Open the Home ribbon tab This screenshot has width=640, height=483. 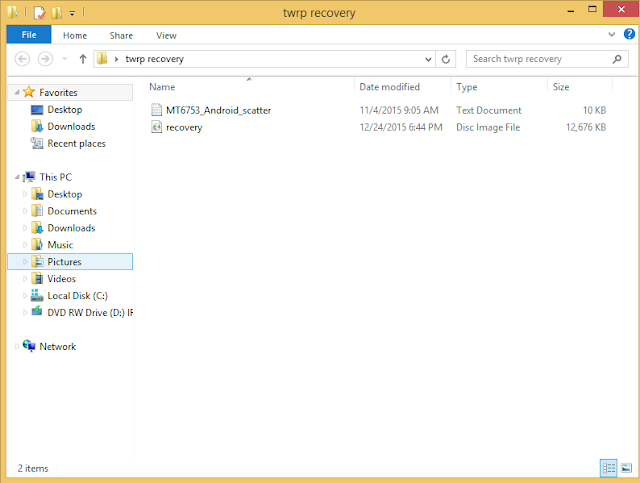tap(75, 36)
